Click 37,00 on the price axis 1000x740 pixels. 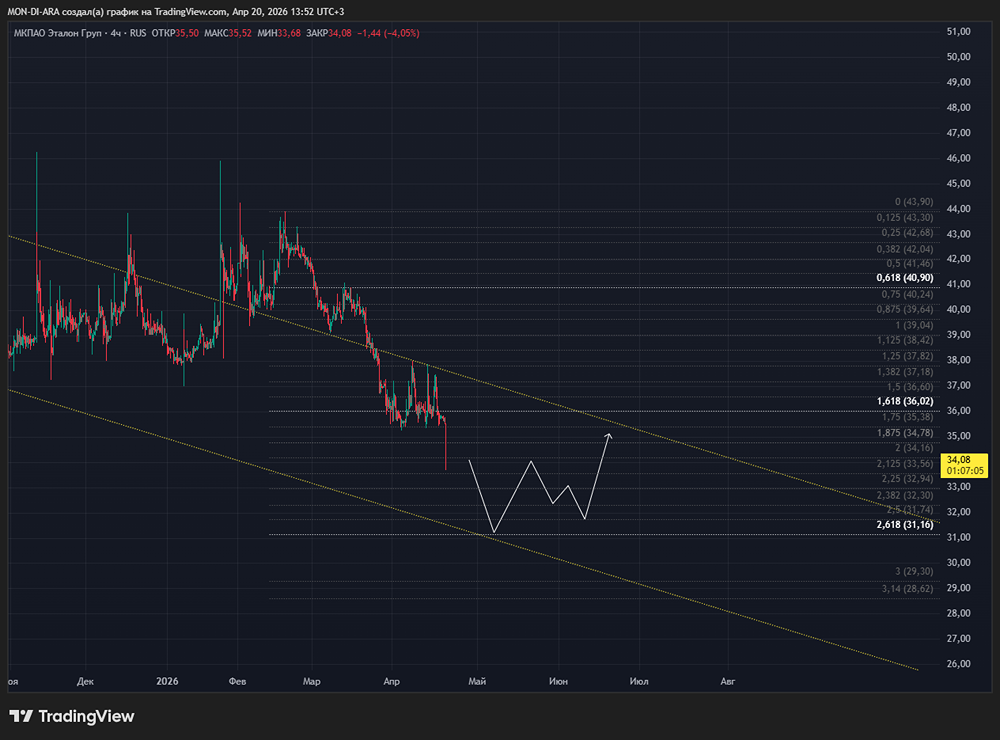959,385
